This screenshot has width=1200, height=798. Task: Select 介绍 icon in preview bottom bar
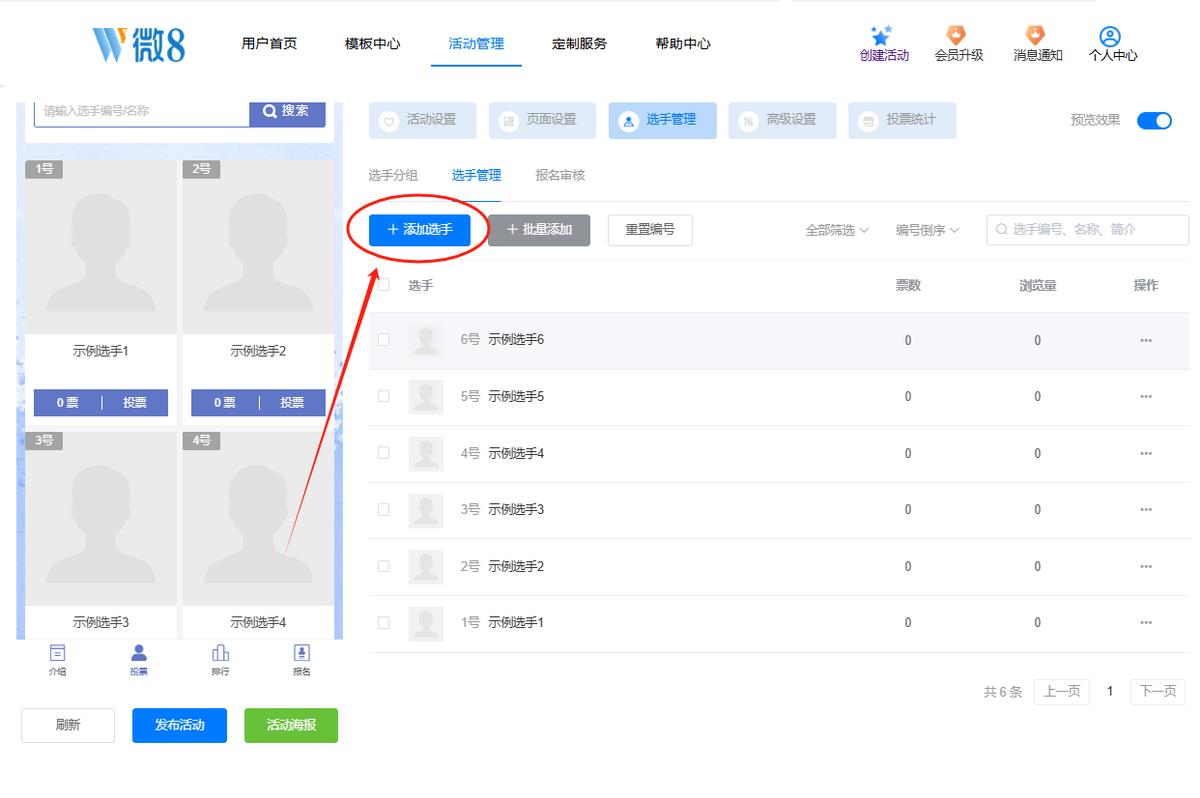(x=57, y=653)
